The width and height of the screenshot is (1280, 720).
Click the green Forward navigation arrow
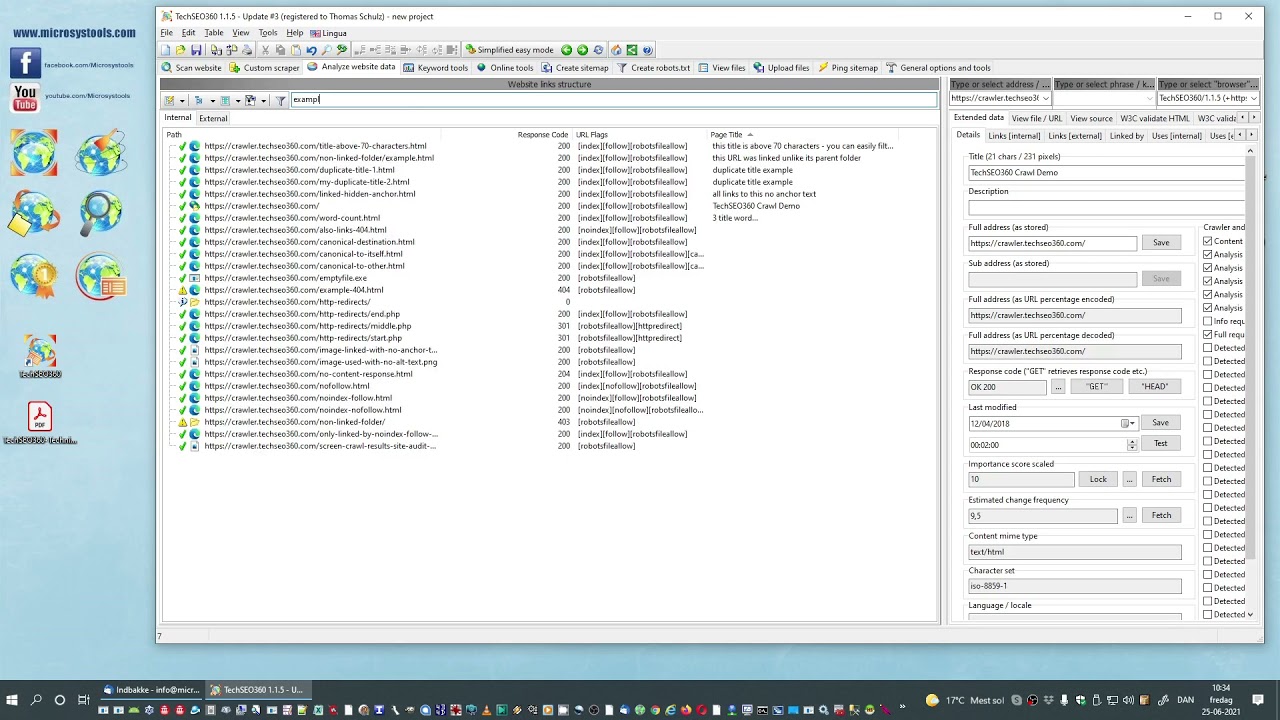click(582, 50)
